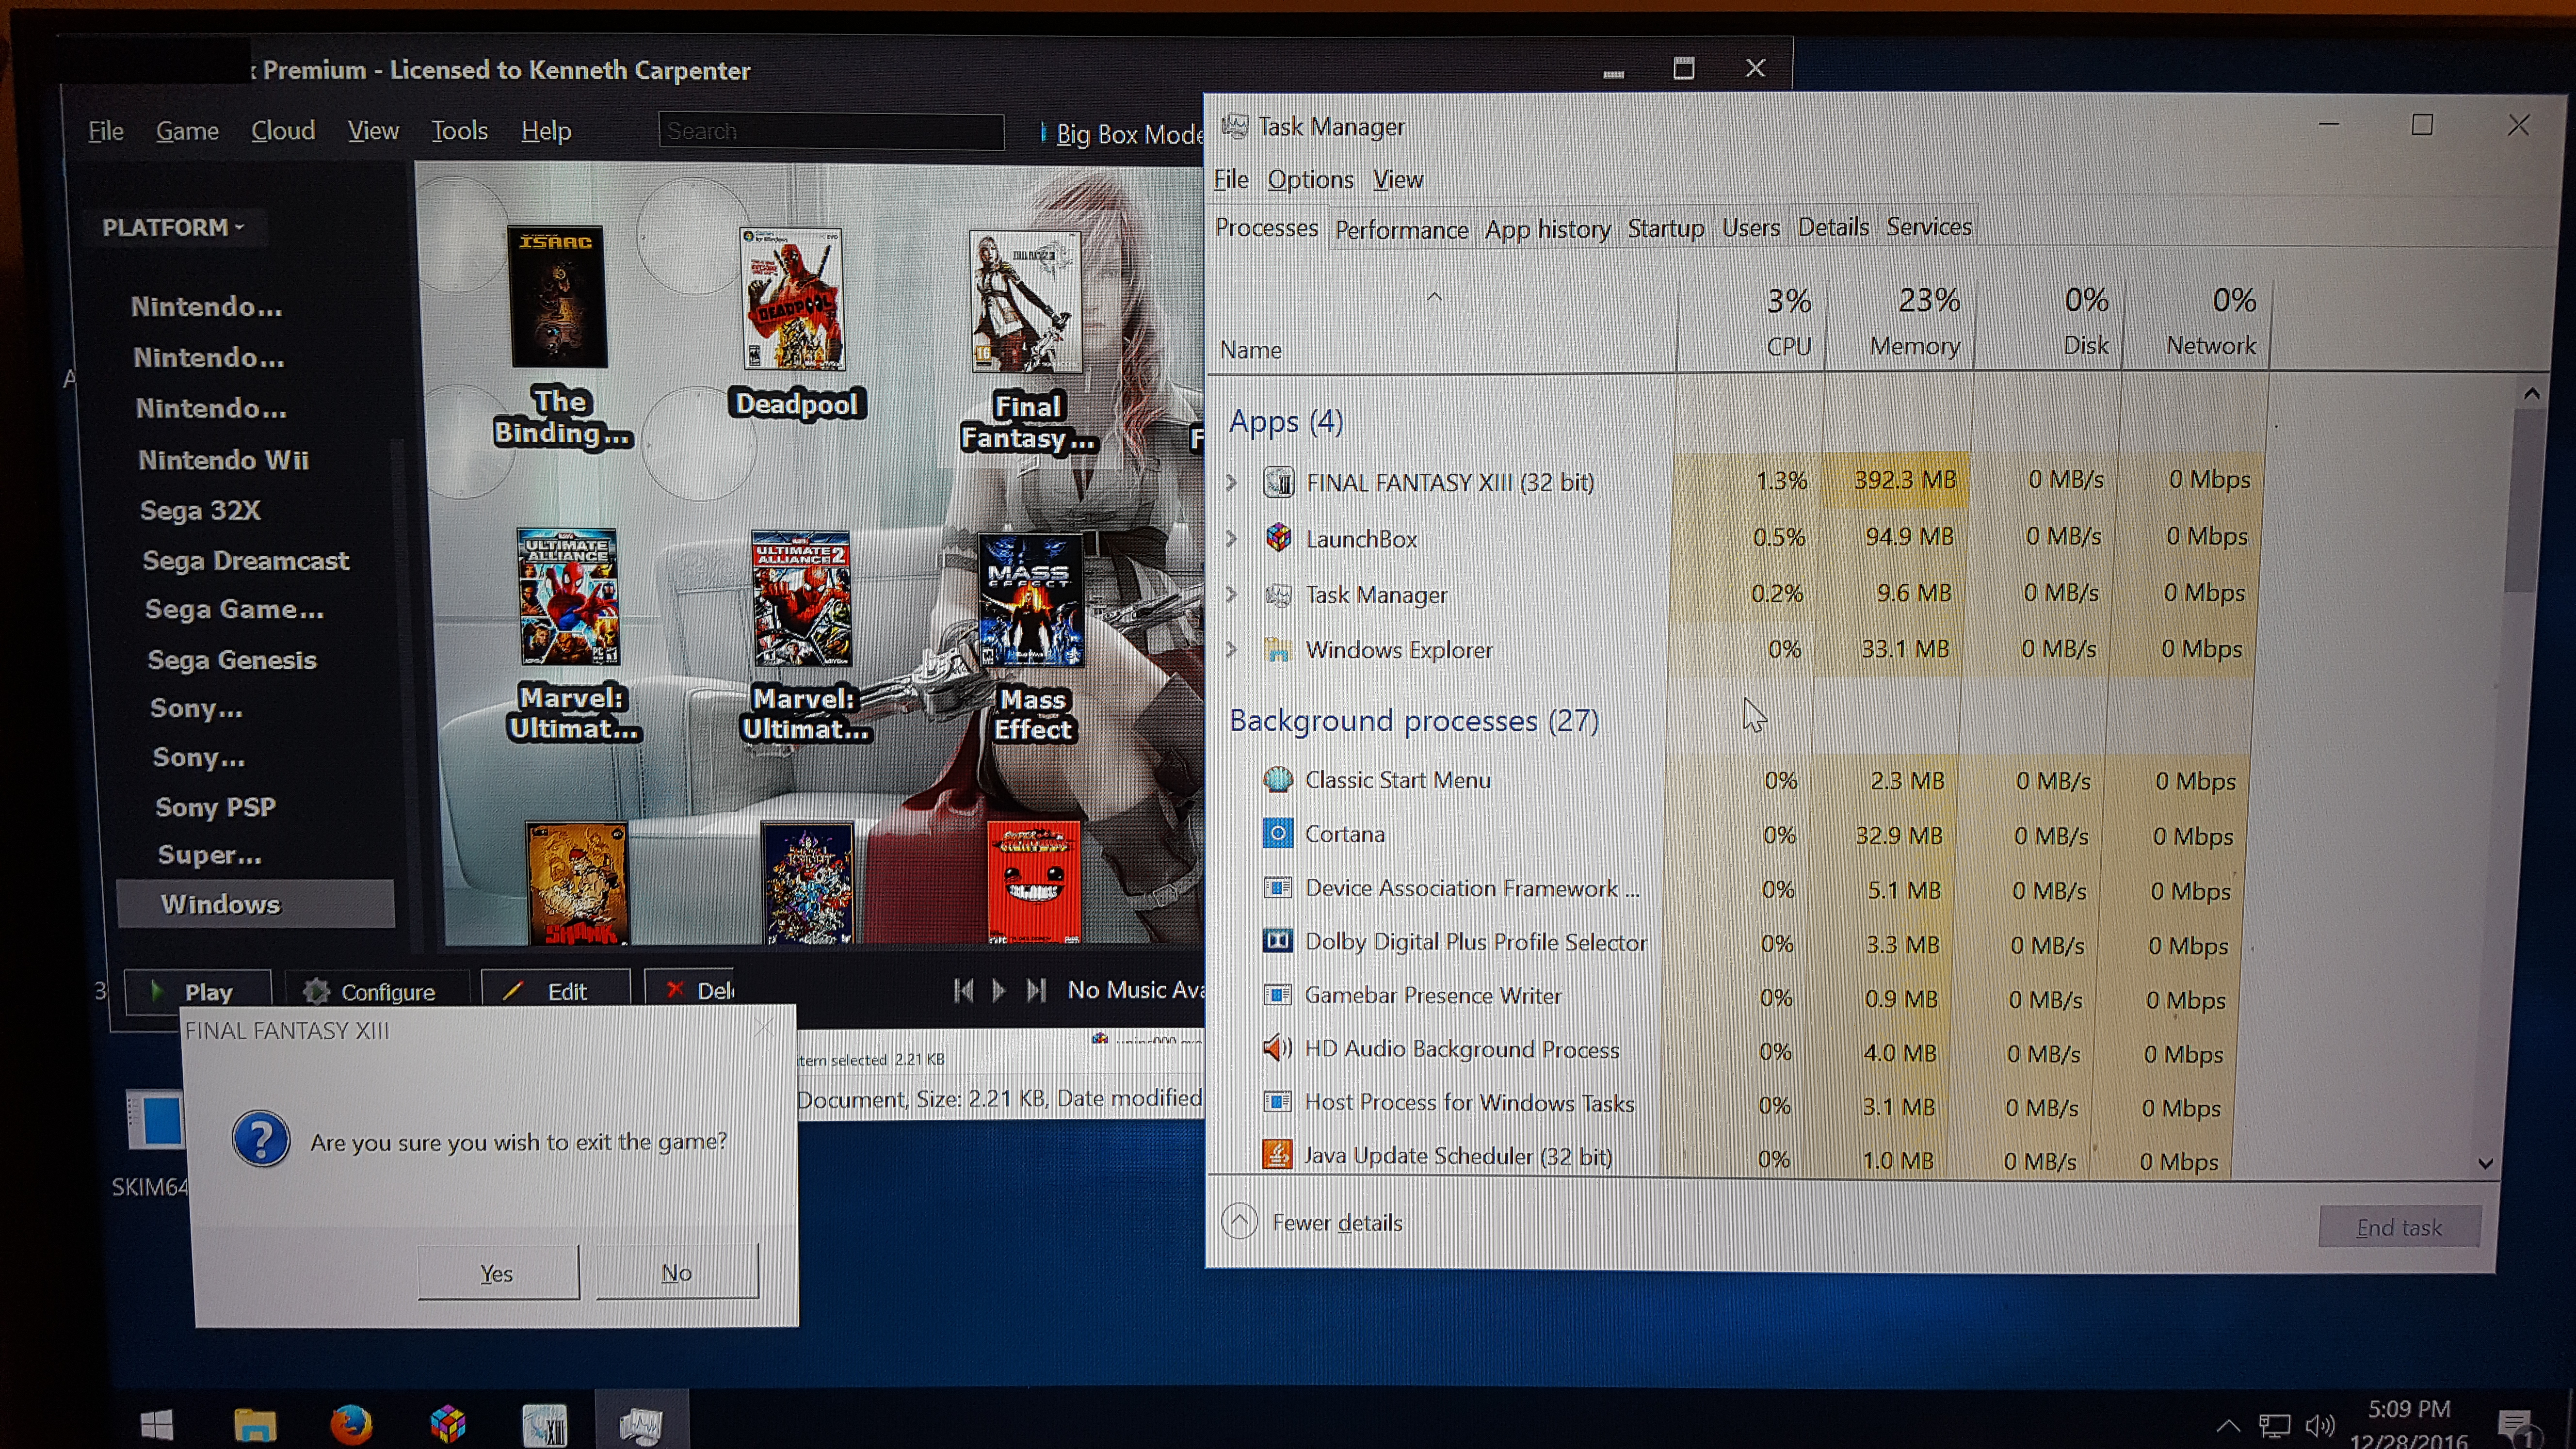Image resolution: width=2576 pixels, height=1449 pixels.
Task: Click the play music button
Action: tap(998, 990)
